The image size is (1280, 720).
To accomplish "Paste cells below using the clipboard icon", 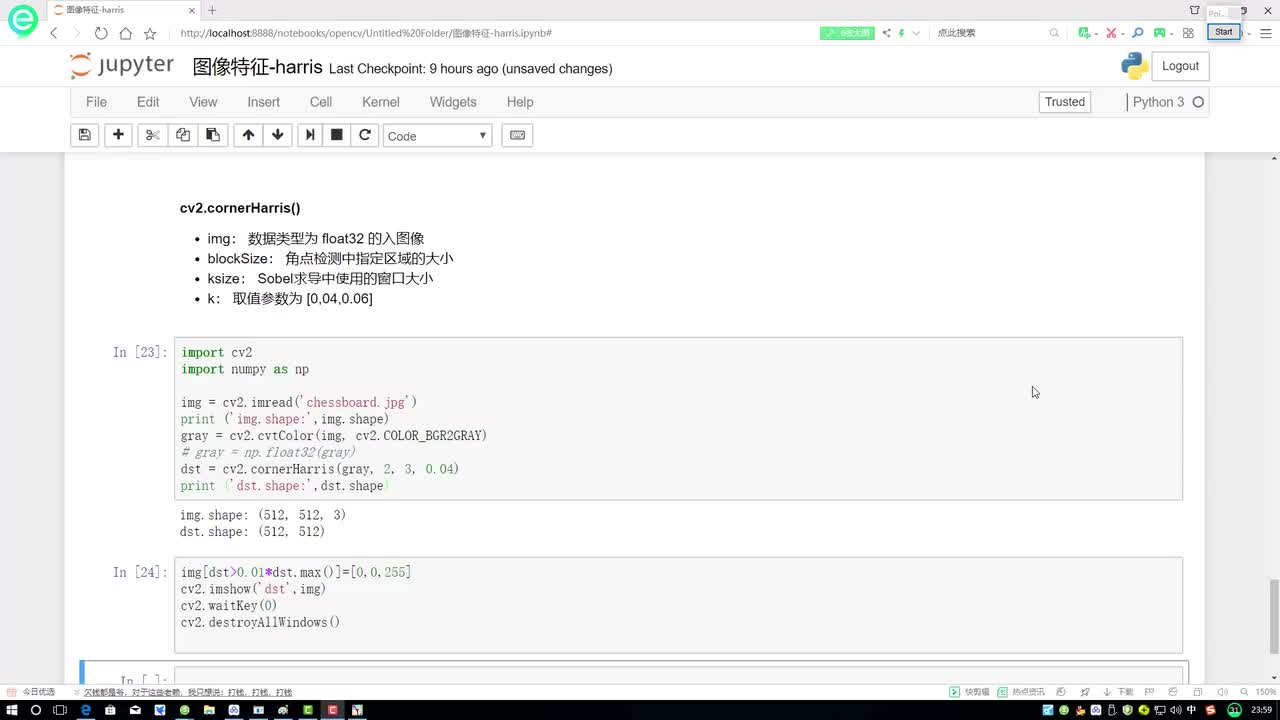I will click(x=212, y=135).
